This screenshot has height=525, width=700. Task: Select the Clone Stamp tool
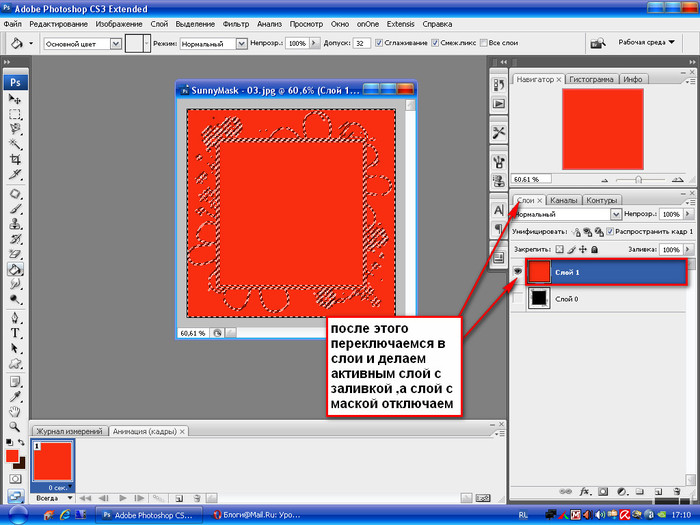15,224
